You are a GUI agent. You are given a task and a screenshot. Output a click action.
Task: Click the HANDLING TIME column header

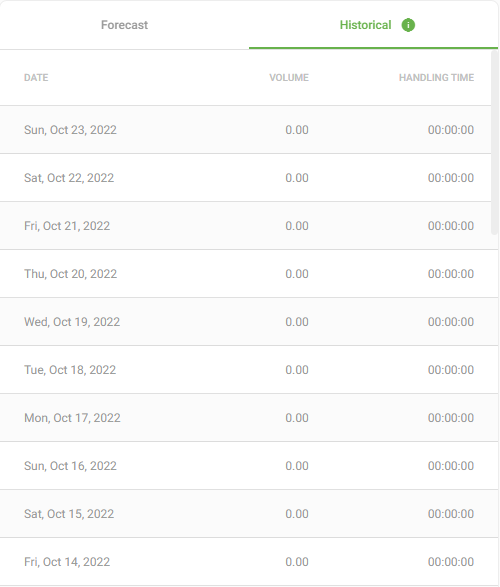[436, 77]
